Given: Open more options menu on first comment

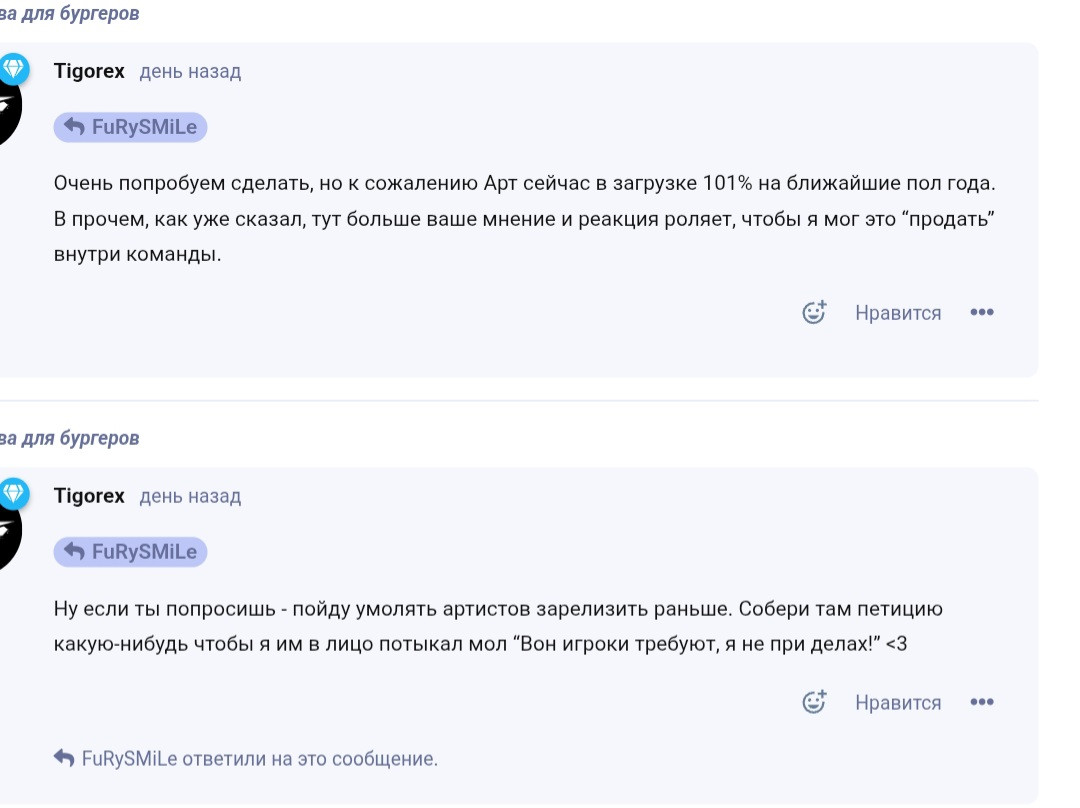Looking at the screenshot, I should pos(982,313).
